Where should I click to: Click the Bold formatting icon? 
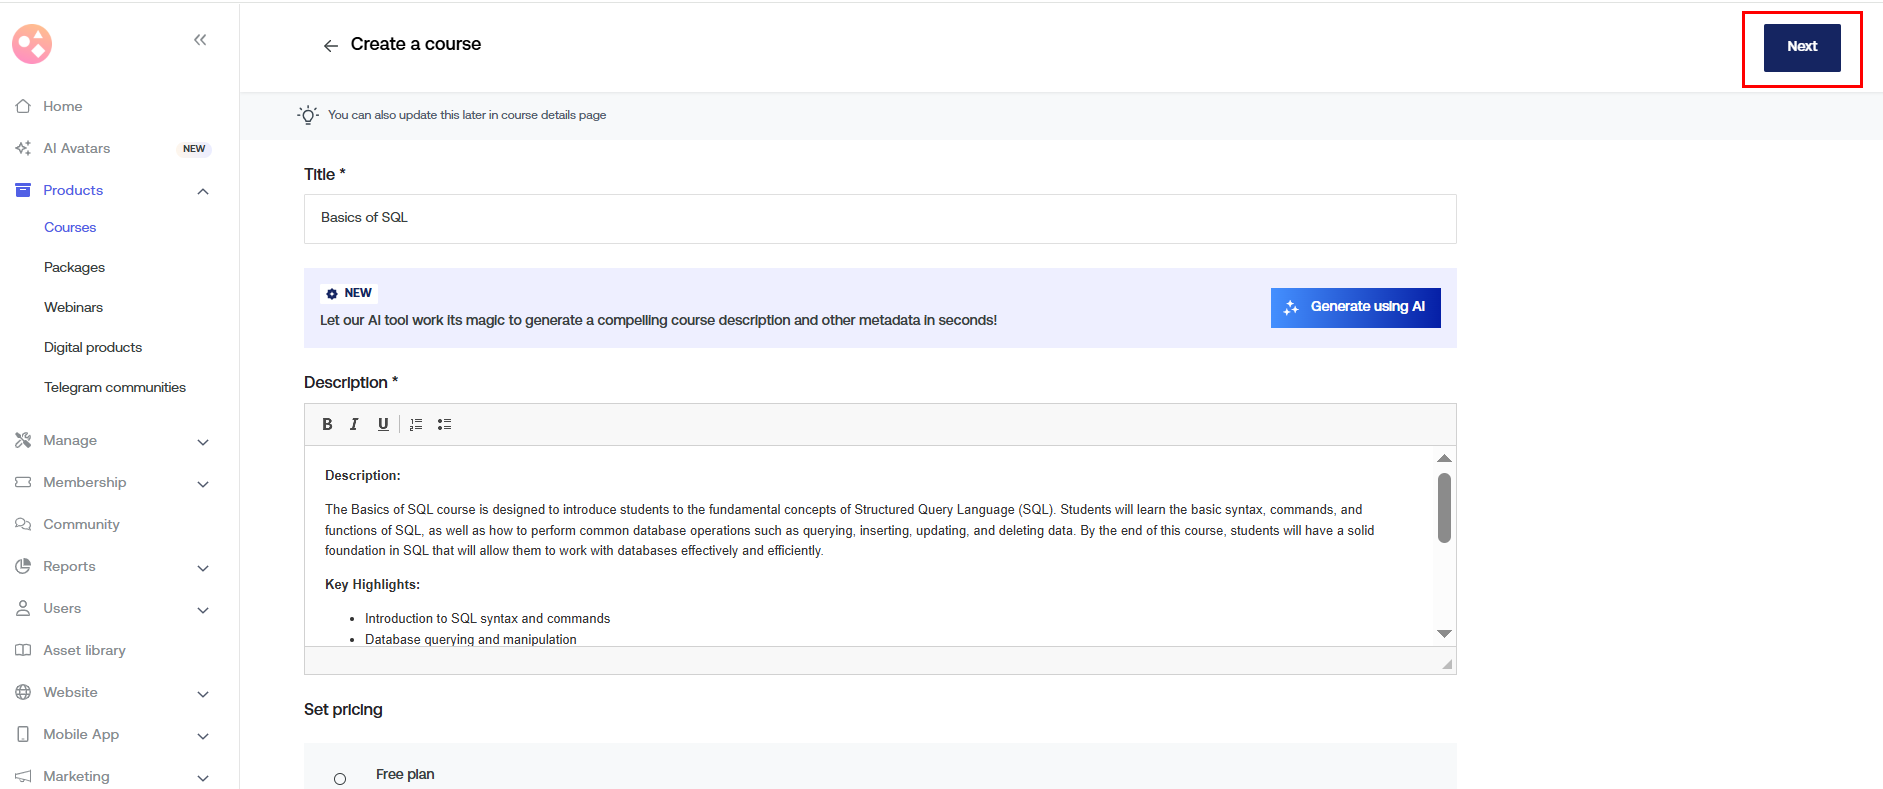[x=327, y=424]
